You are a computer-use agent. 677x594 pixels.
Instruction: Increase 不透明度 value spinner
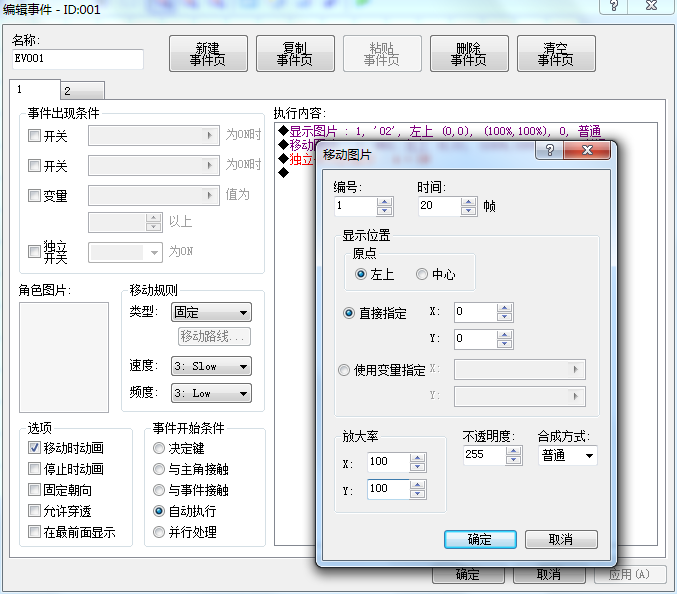[x=513, y=451]
